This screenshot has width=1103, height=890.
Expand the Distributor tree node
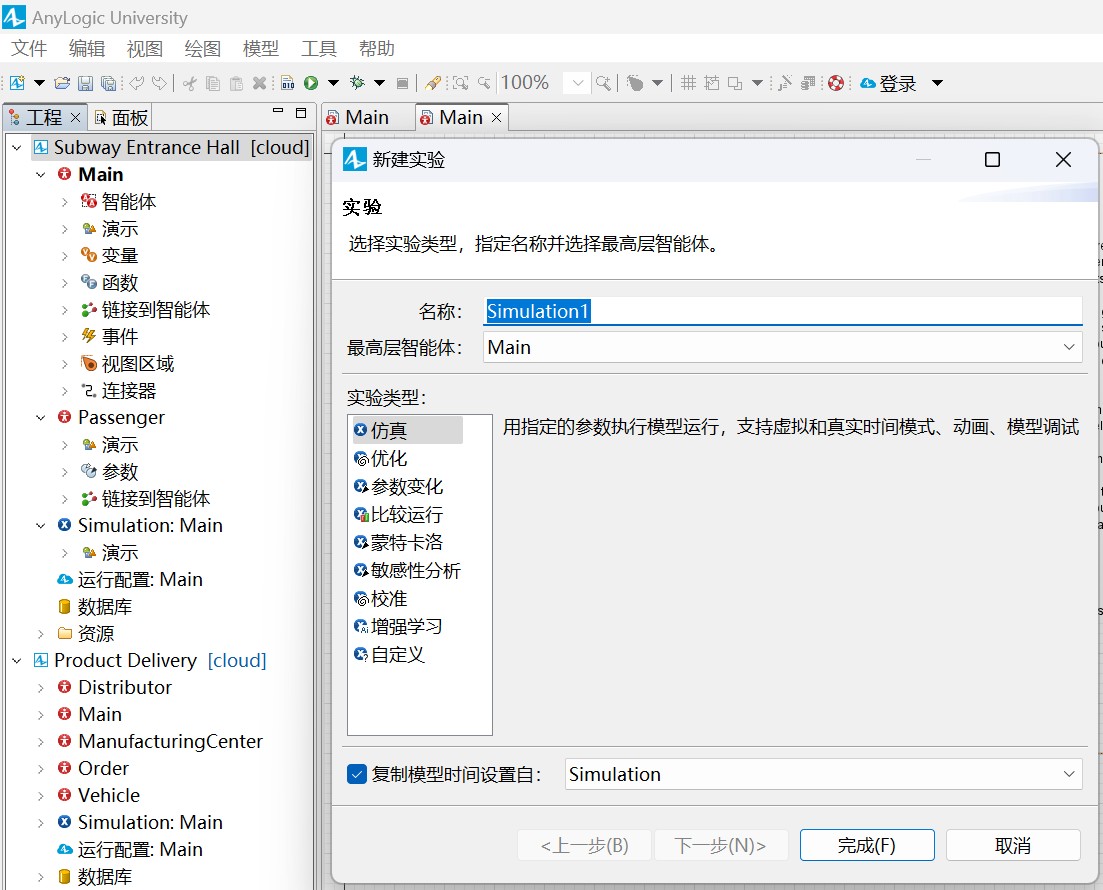[x=40, y=688]
